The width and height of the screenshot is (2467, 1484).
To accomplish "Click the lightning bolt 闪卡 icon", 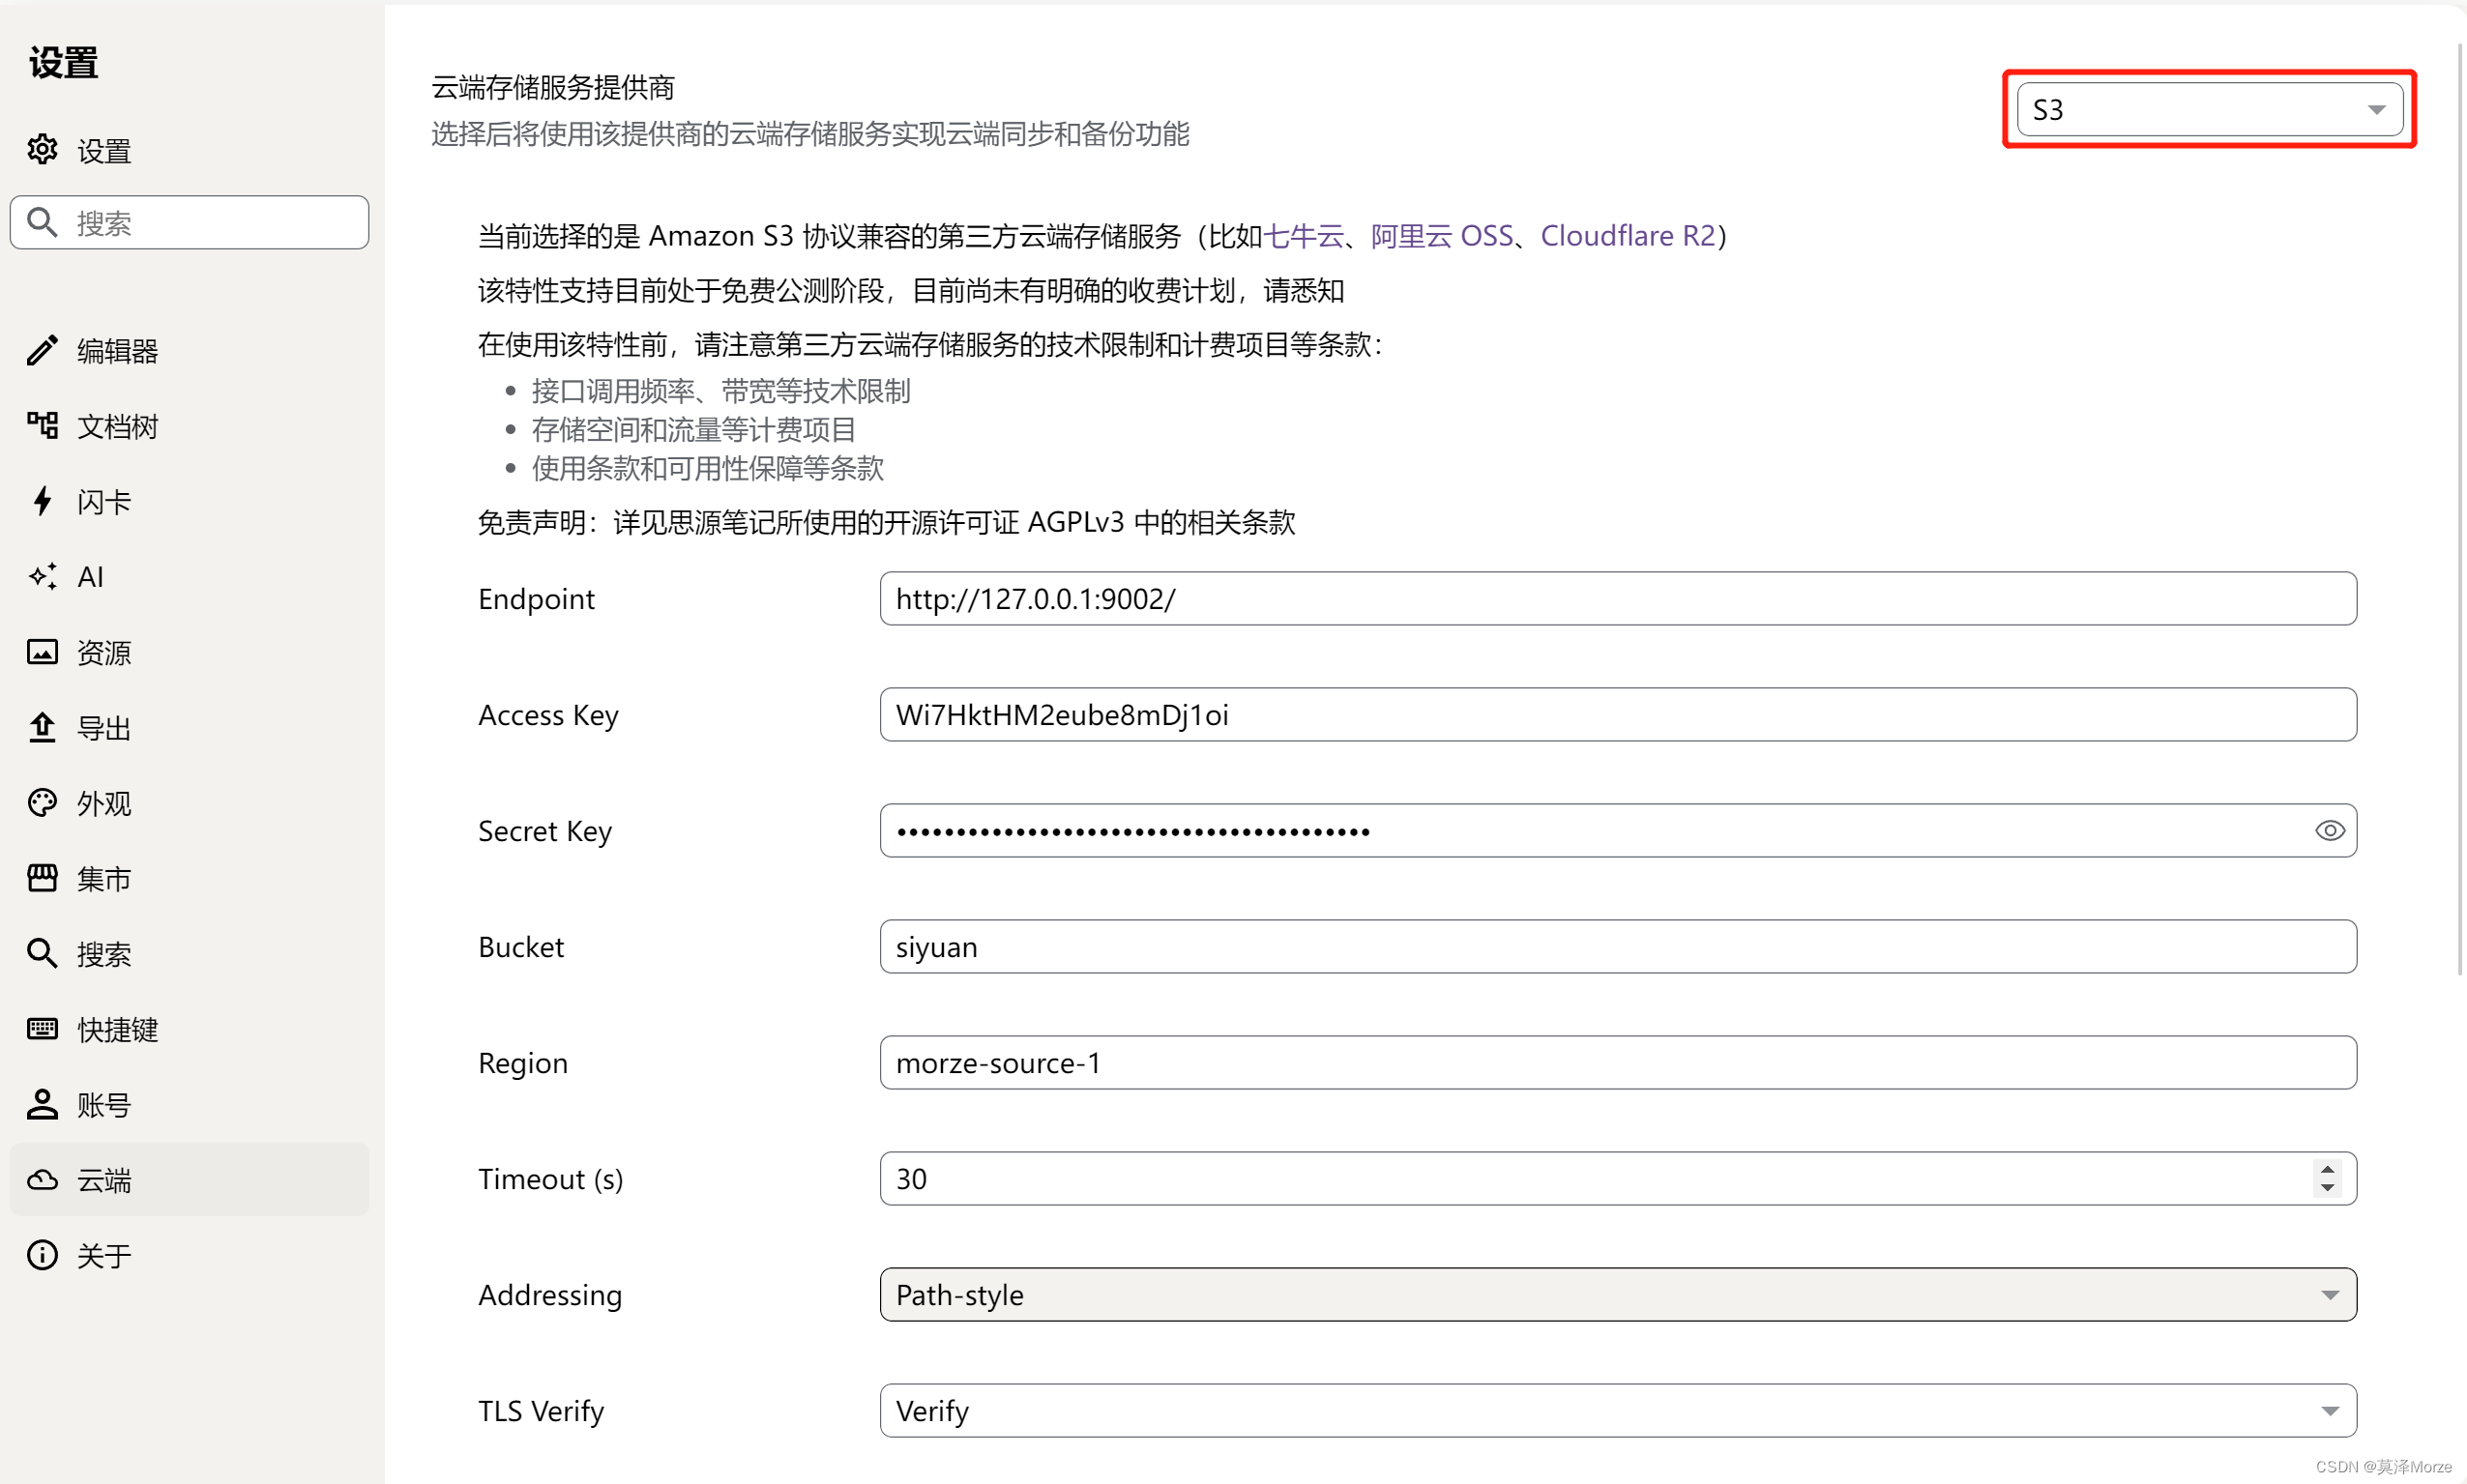I will (42, 501).
